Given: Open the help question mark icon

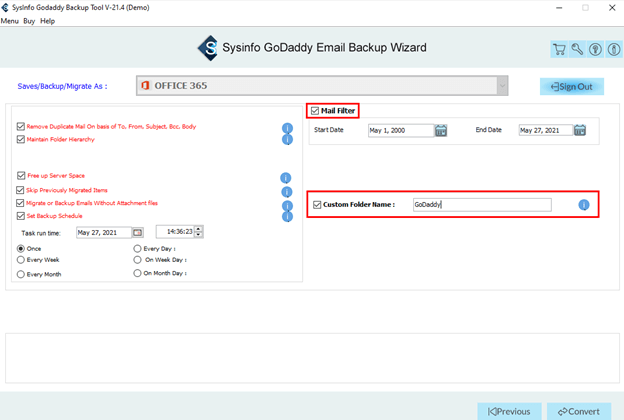Looking at the screenshot, I should pos(595,49).
